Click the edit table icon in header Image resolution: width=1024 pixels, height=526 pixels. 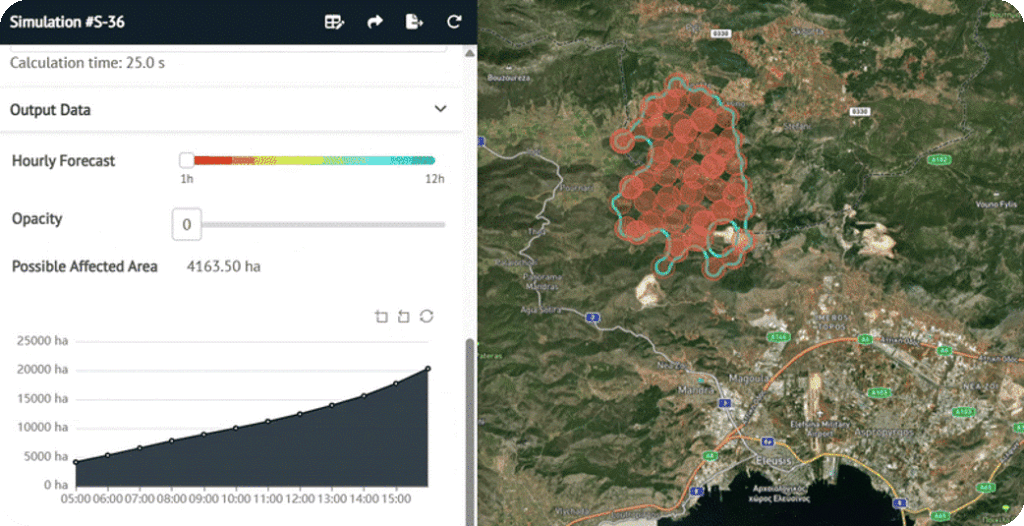click(x=335, y=22)
